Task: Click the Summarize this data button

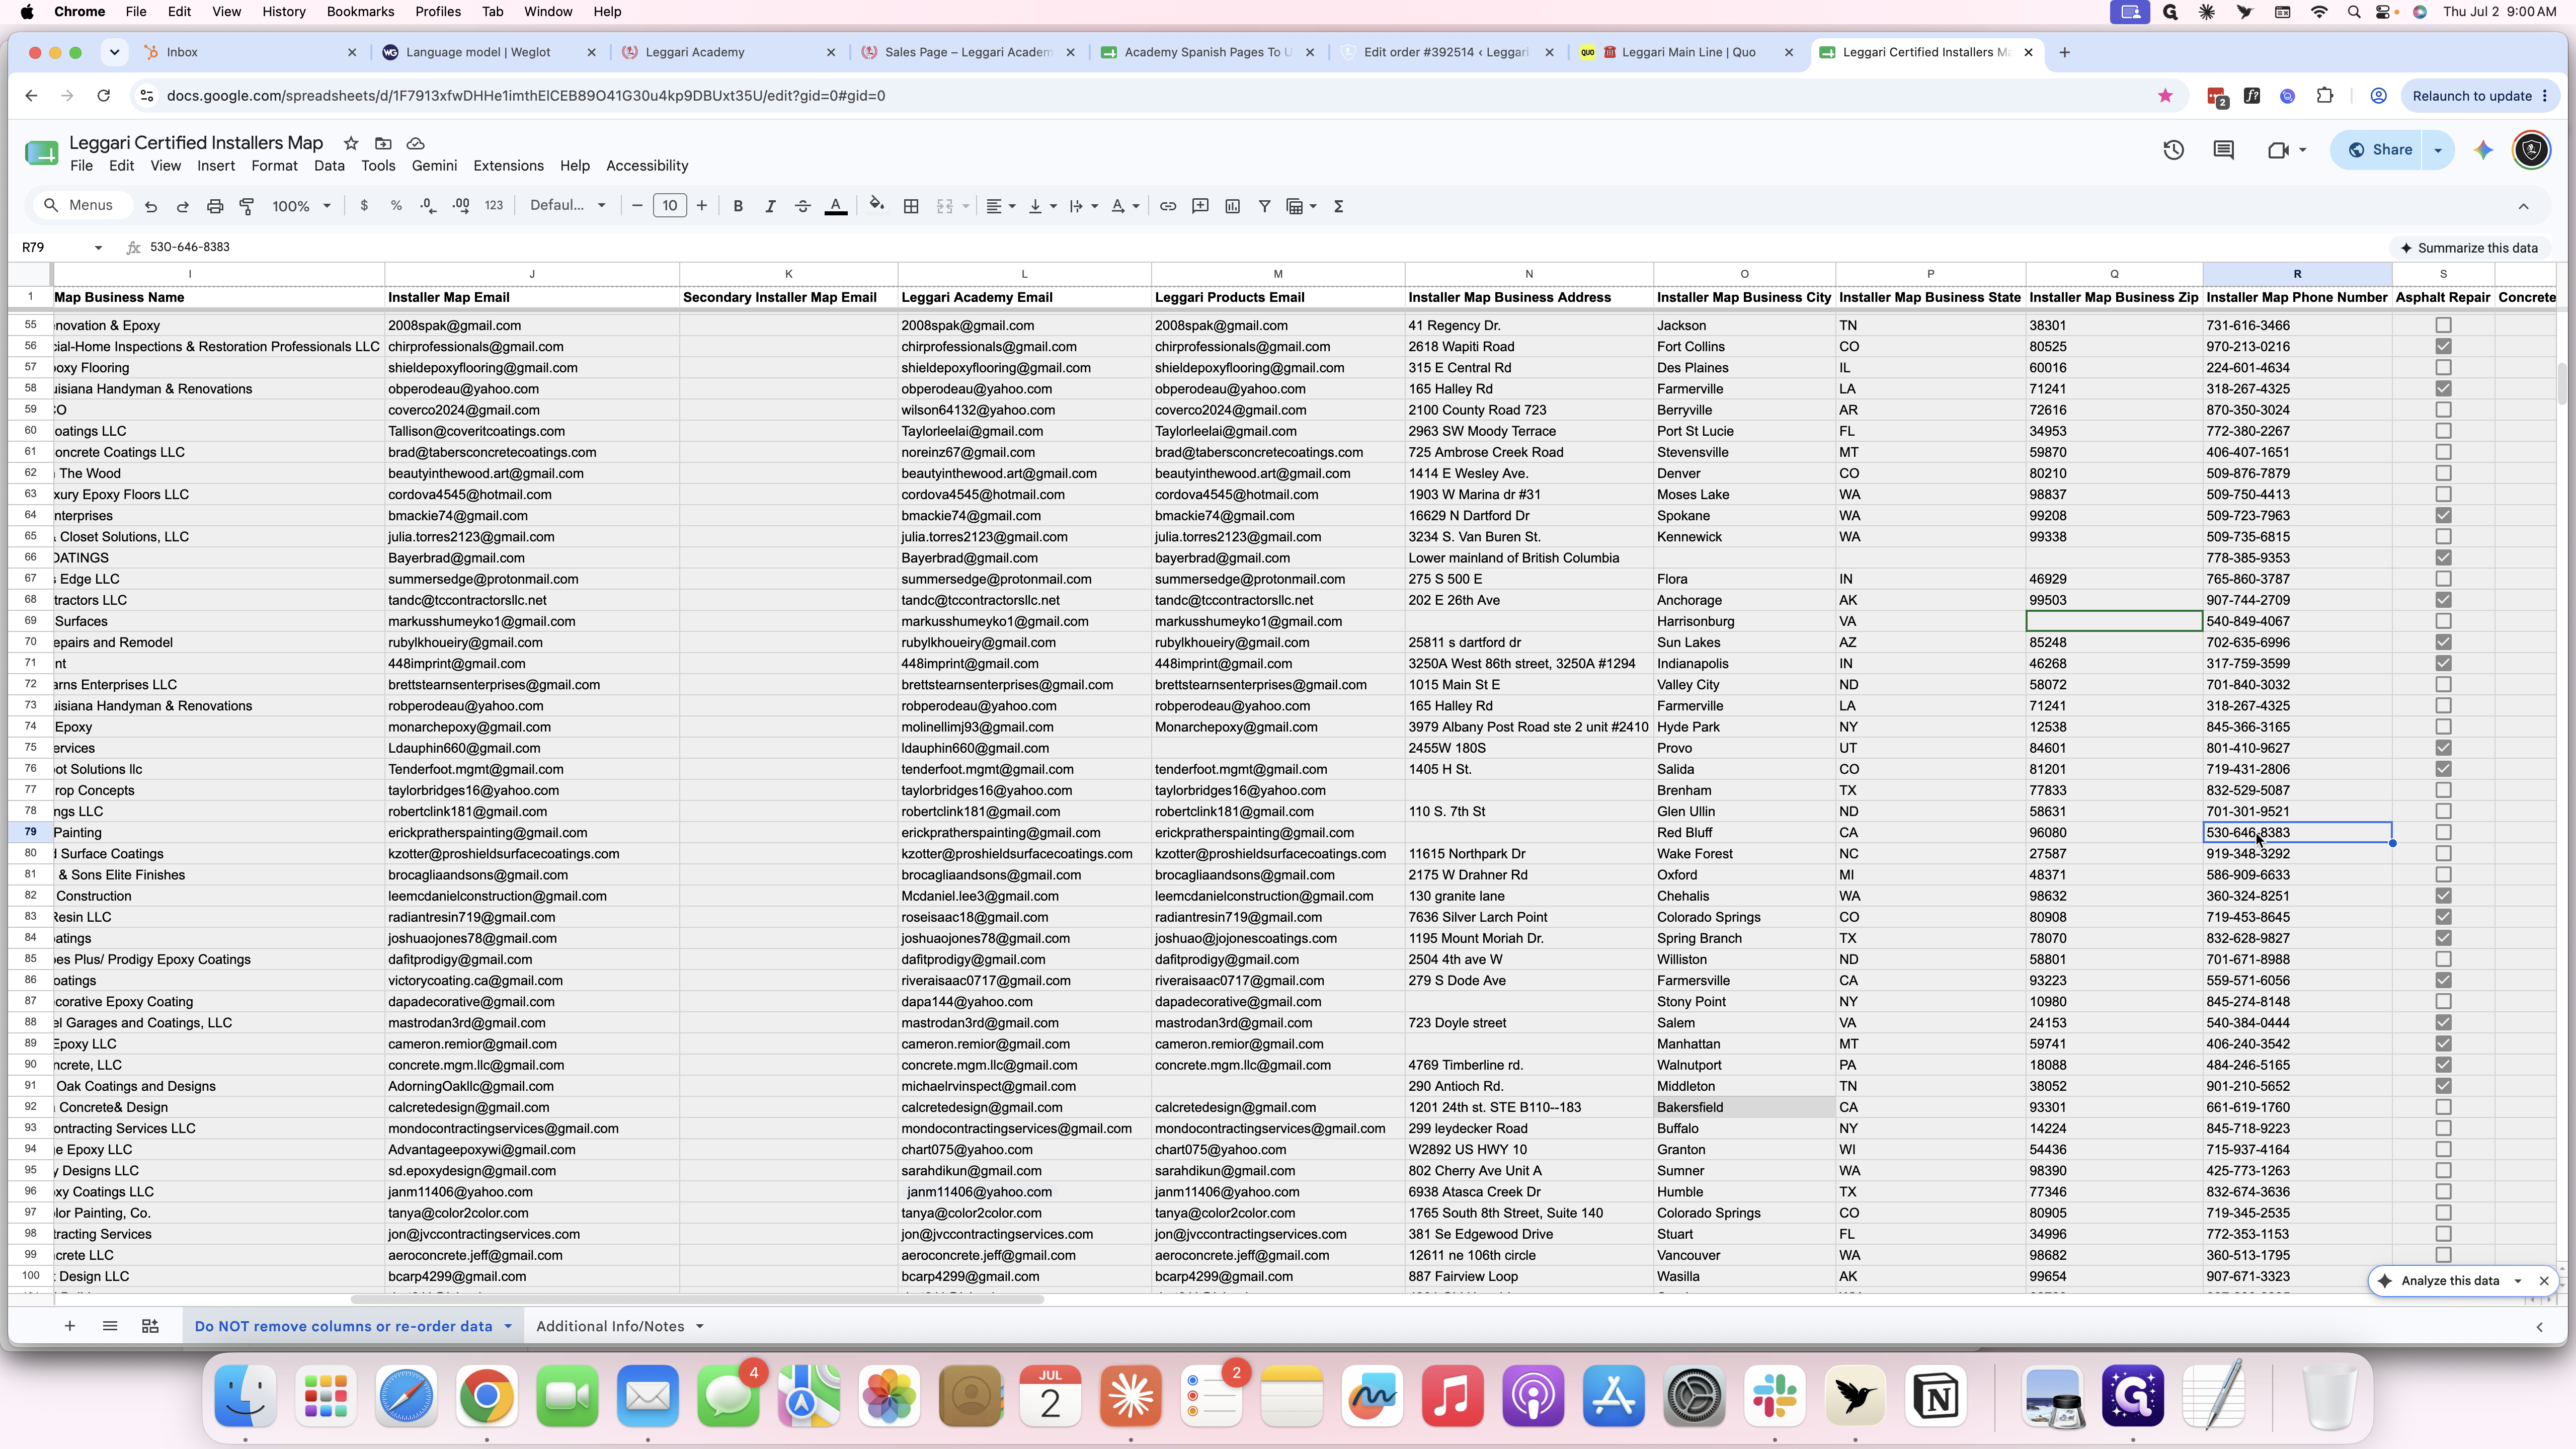Action: coord(2468,248)
